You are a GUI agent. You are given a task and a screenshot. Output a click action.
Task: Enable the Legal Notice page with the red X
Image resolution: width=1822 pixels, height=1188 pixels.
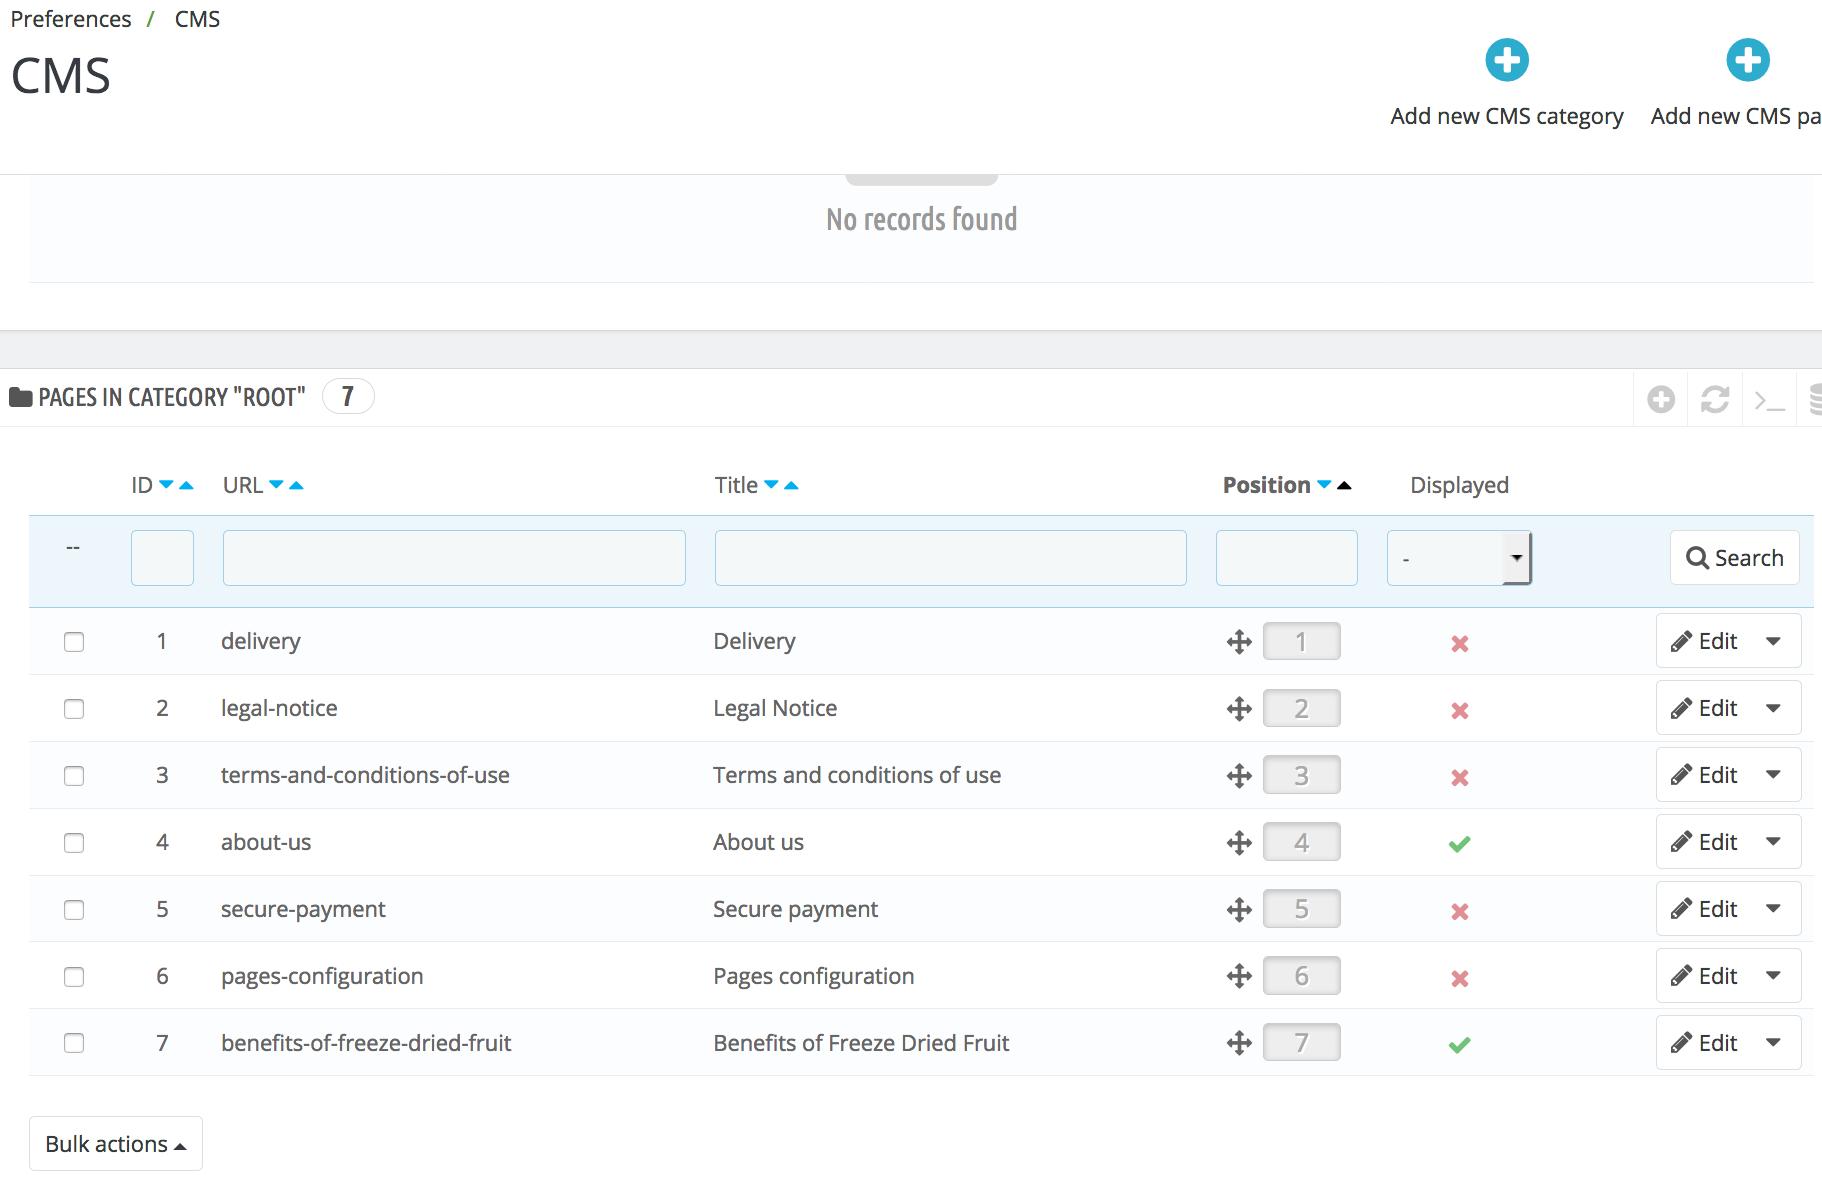[1459, 711]
